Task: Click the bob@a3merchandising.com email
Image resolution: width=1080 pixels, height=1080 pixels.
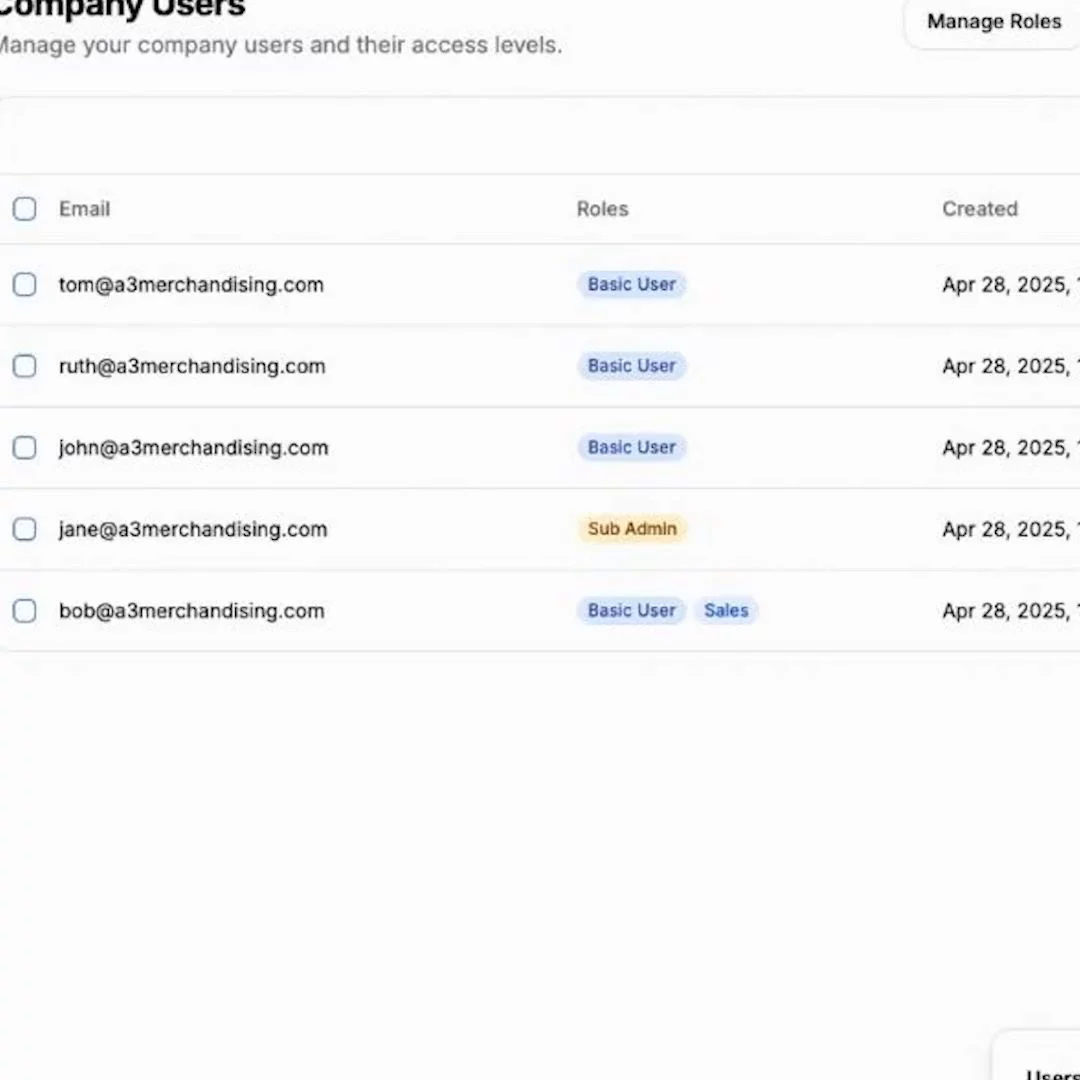Action: pos(192,611)
